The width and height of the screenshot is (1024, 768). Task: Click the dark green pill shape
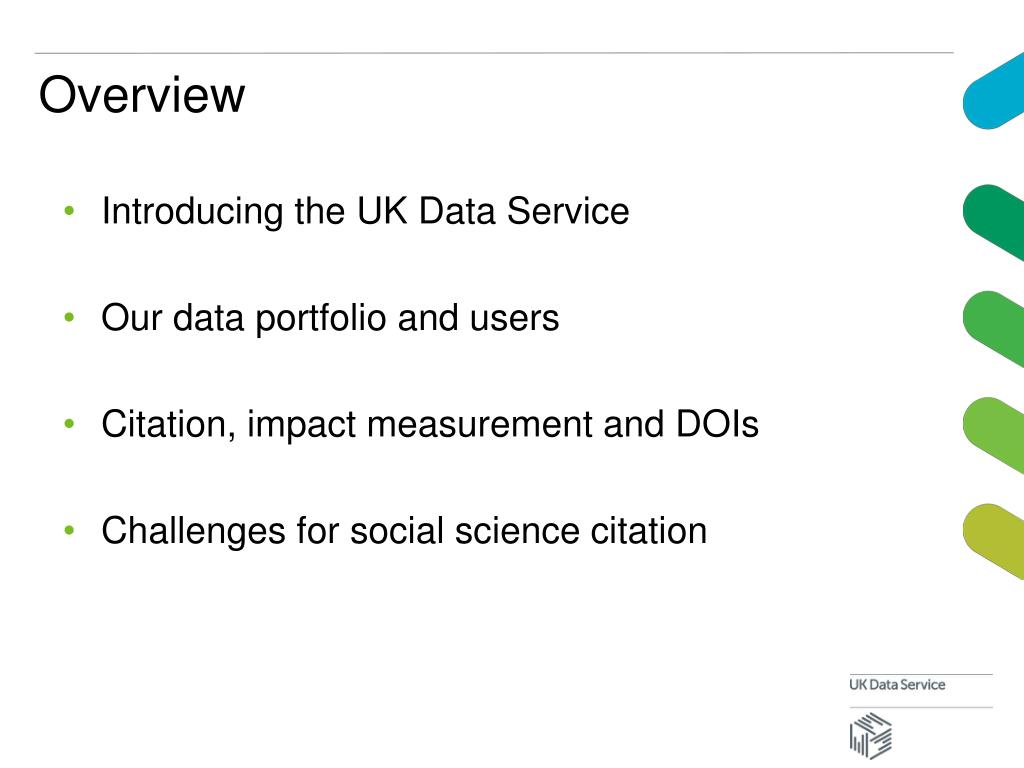tap(993, 223)
